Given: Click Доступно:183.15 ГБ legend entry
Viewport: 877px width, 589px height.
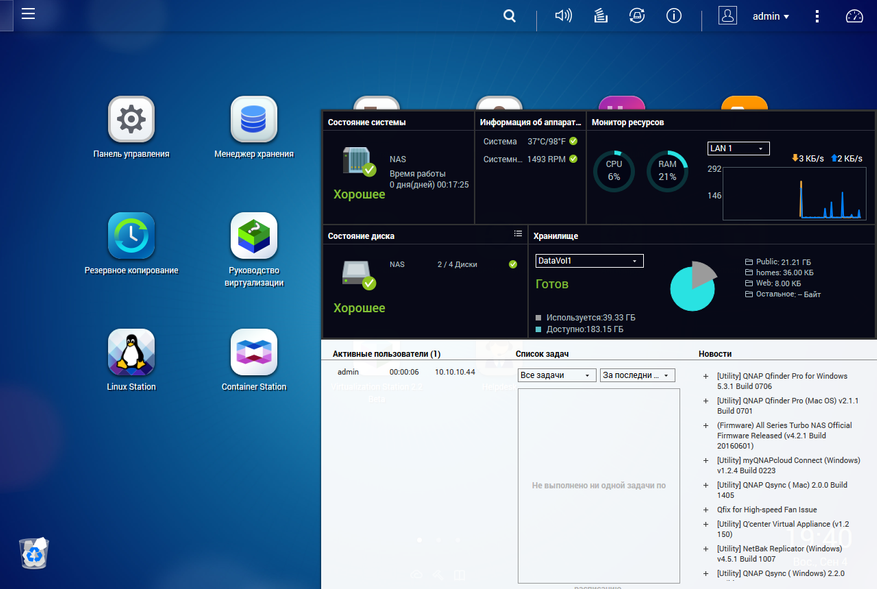Looking at the screenshot, I should 579,329.
